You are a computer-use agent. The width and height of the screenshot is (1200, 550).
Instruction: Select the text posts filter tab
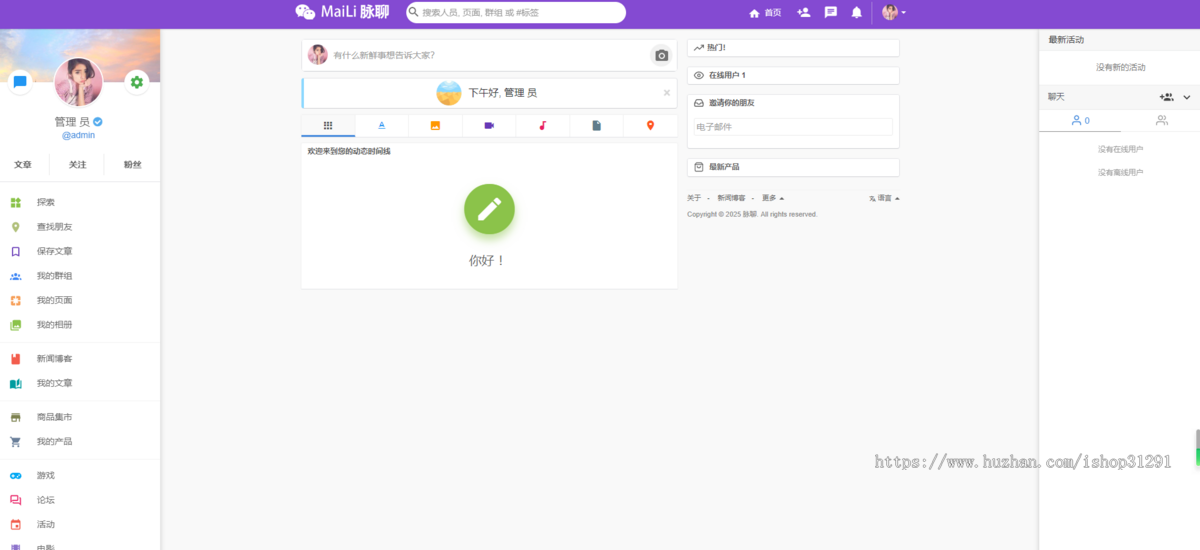pyautogui.click(x=382, y=125)
